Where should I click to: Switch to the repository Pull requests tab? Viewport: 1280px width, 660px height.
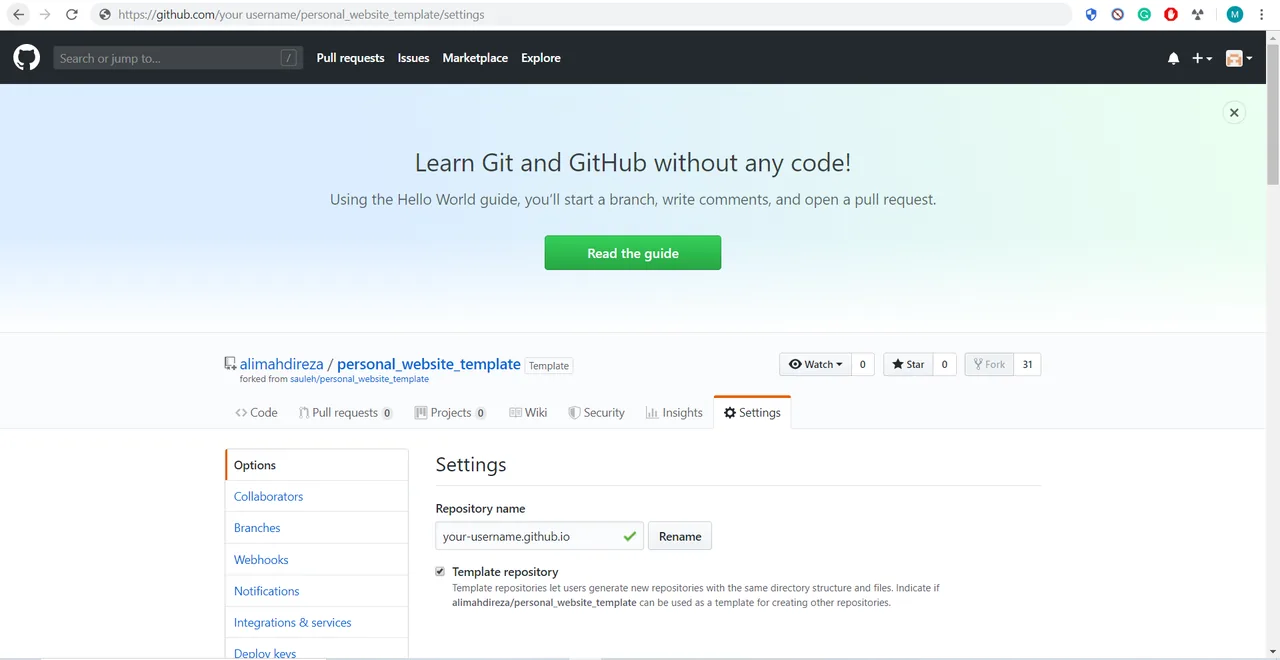coord(345,412)
